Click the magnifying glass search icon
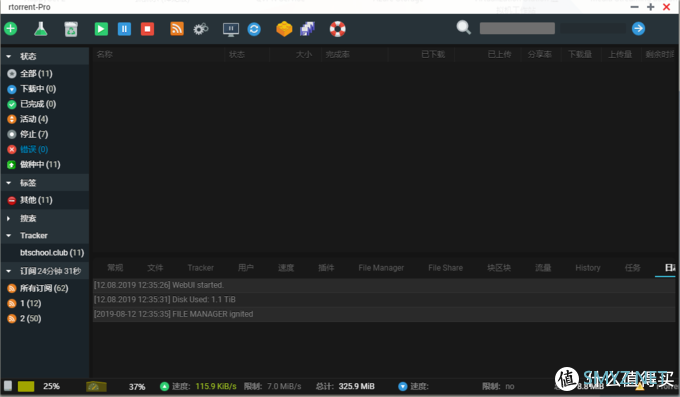Viewport: 680px width, 397px height. click(x=464, y=27)
